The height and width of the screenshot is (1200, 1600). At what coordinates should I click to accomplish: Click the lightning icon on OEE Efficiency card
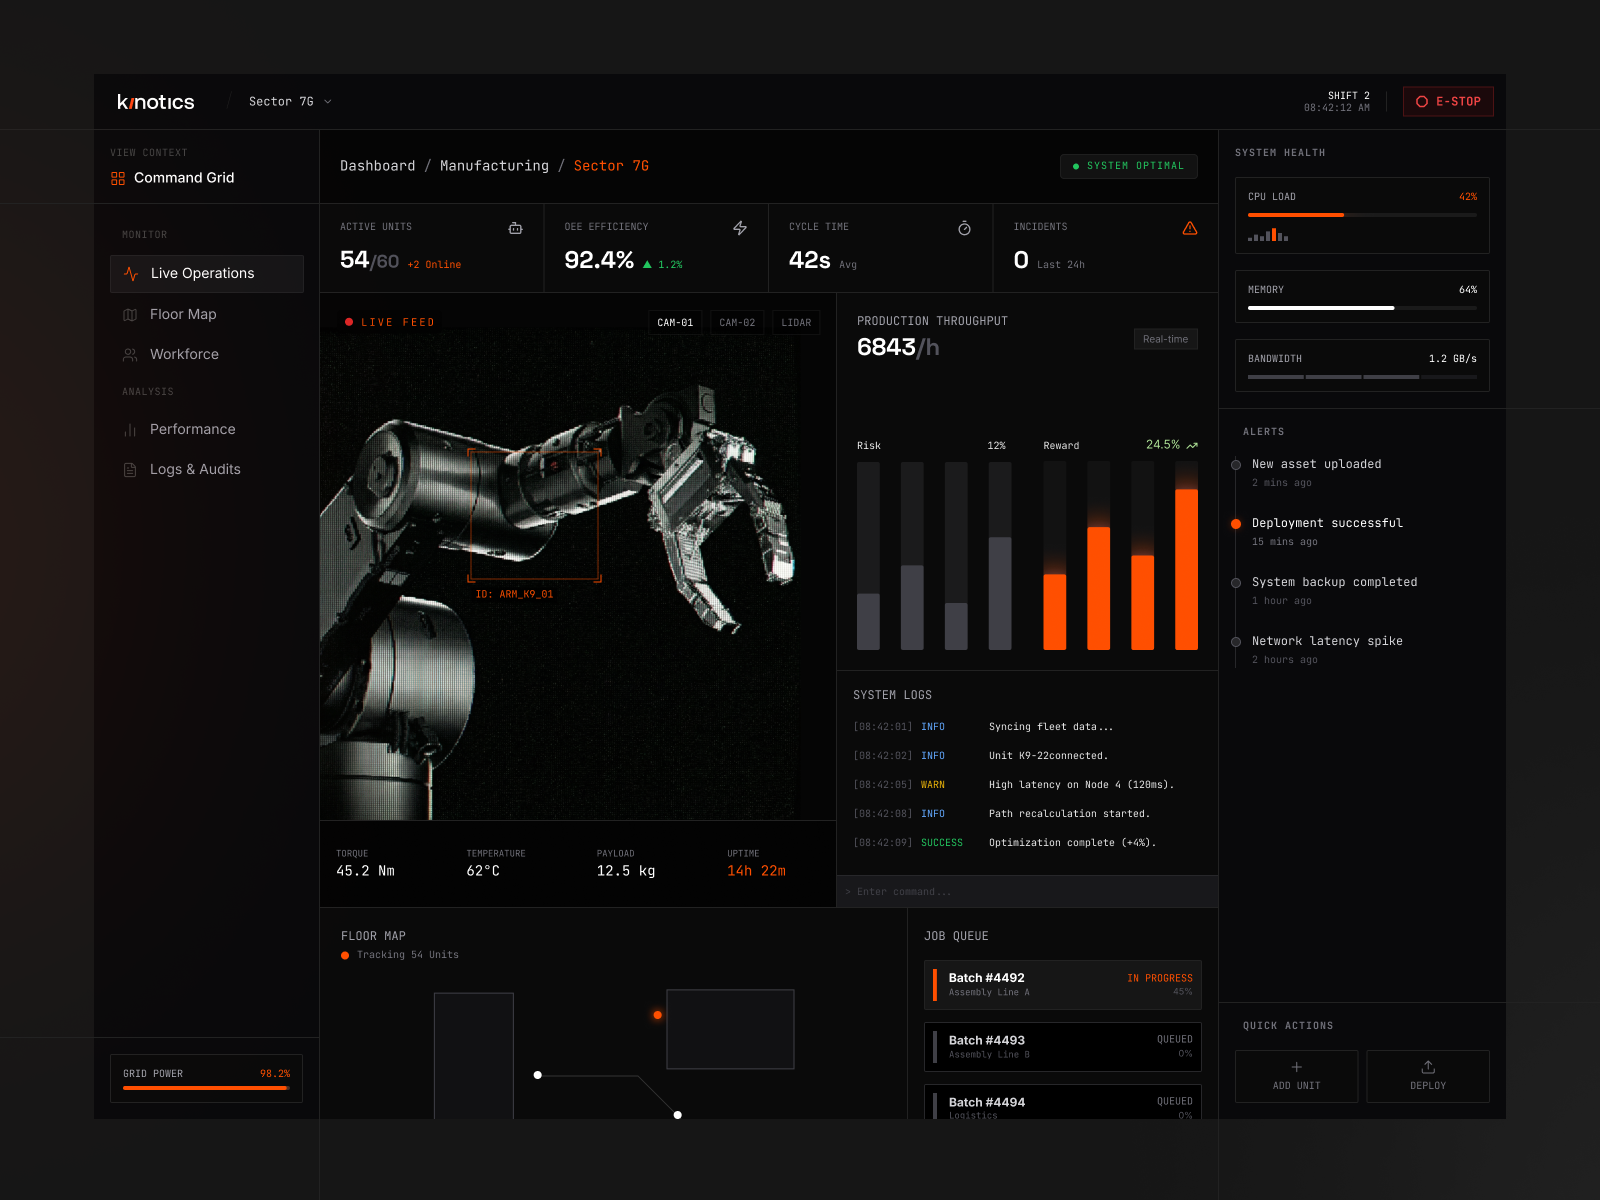click(740, 227)
